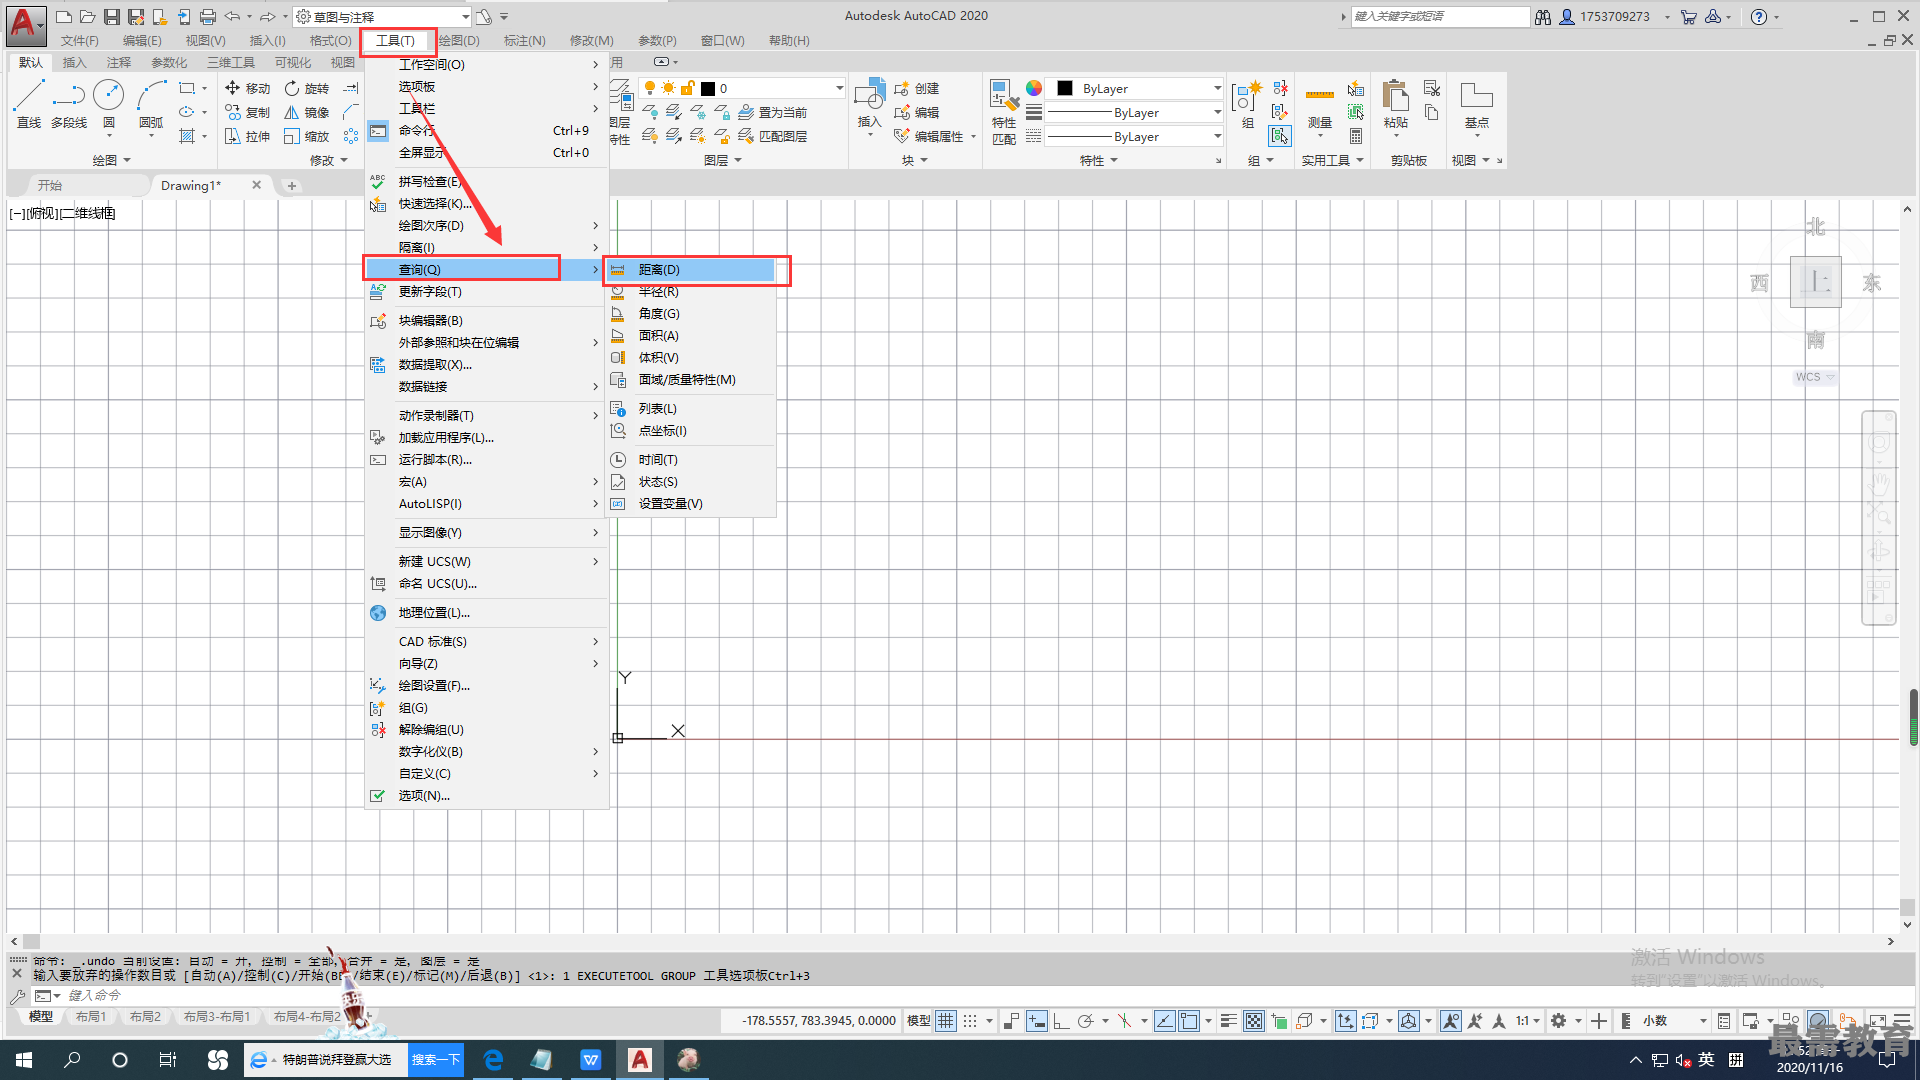This screenshot has height=1080, width=1920.
Task: Click the search box 键入关键字或短语
Action: point(1440,16)
